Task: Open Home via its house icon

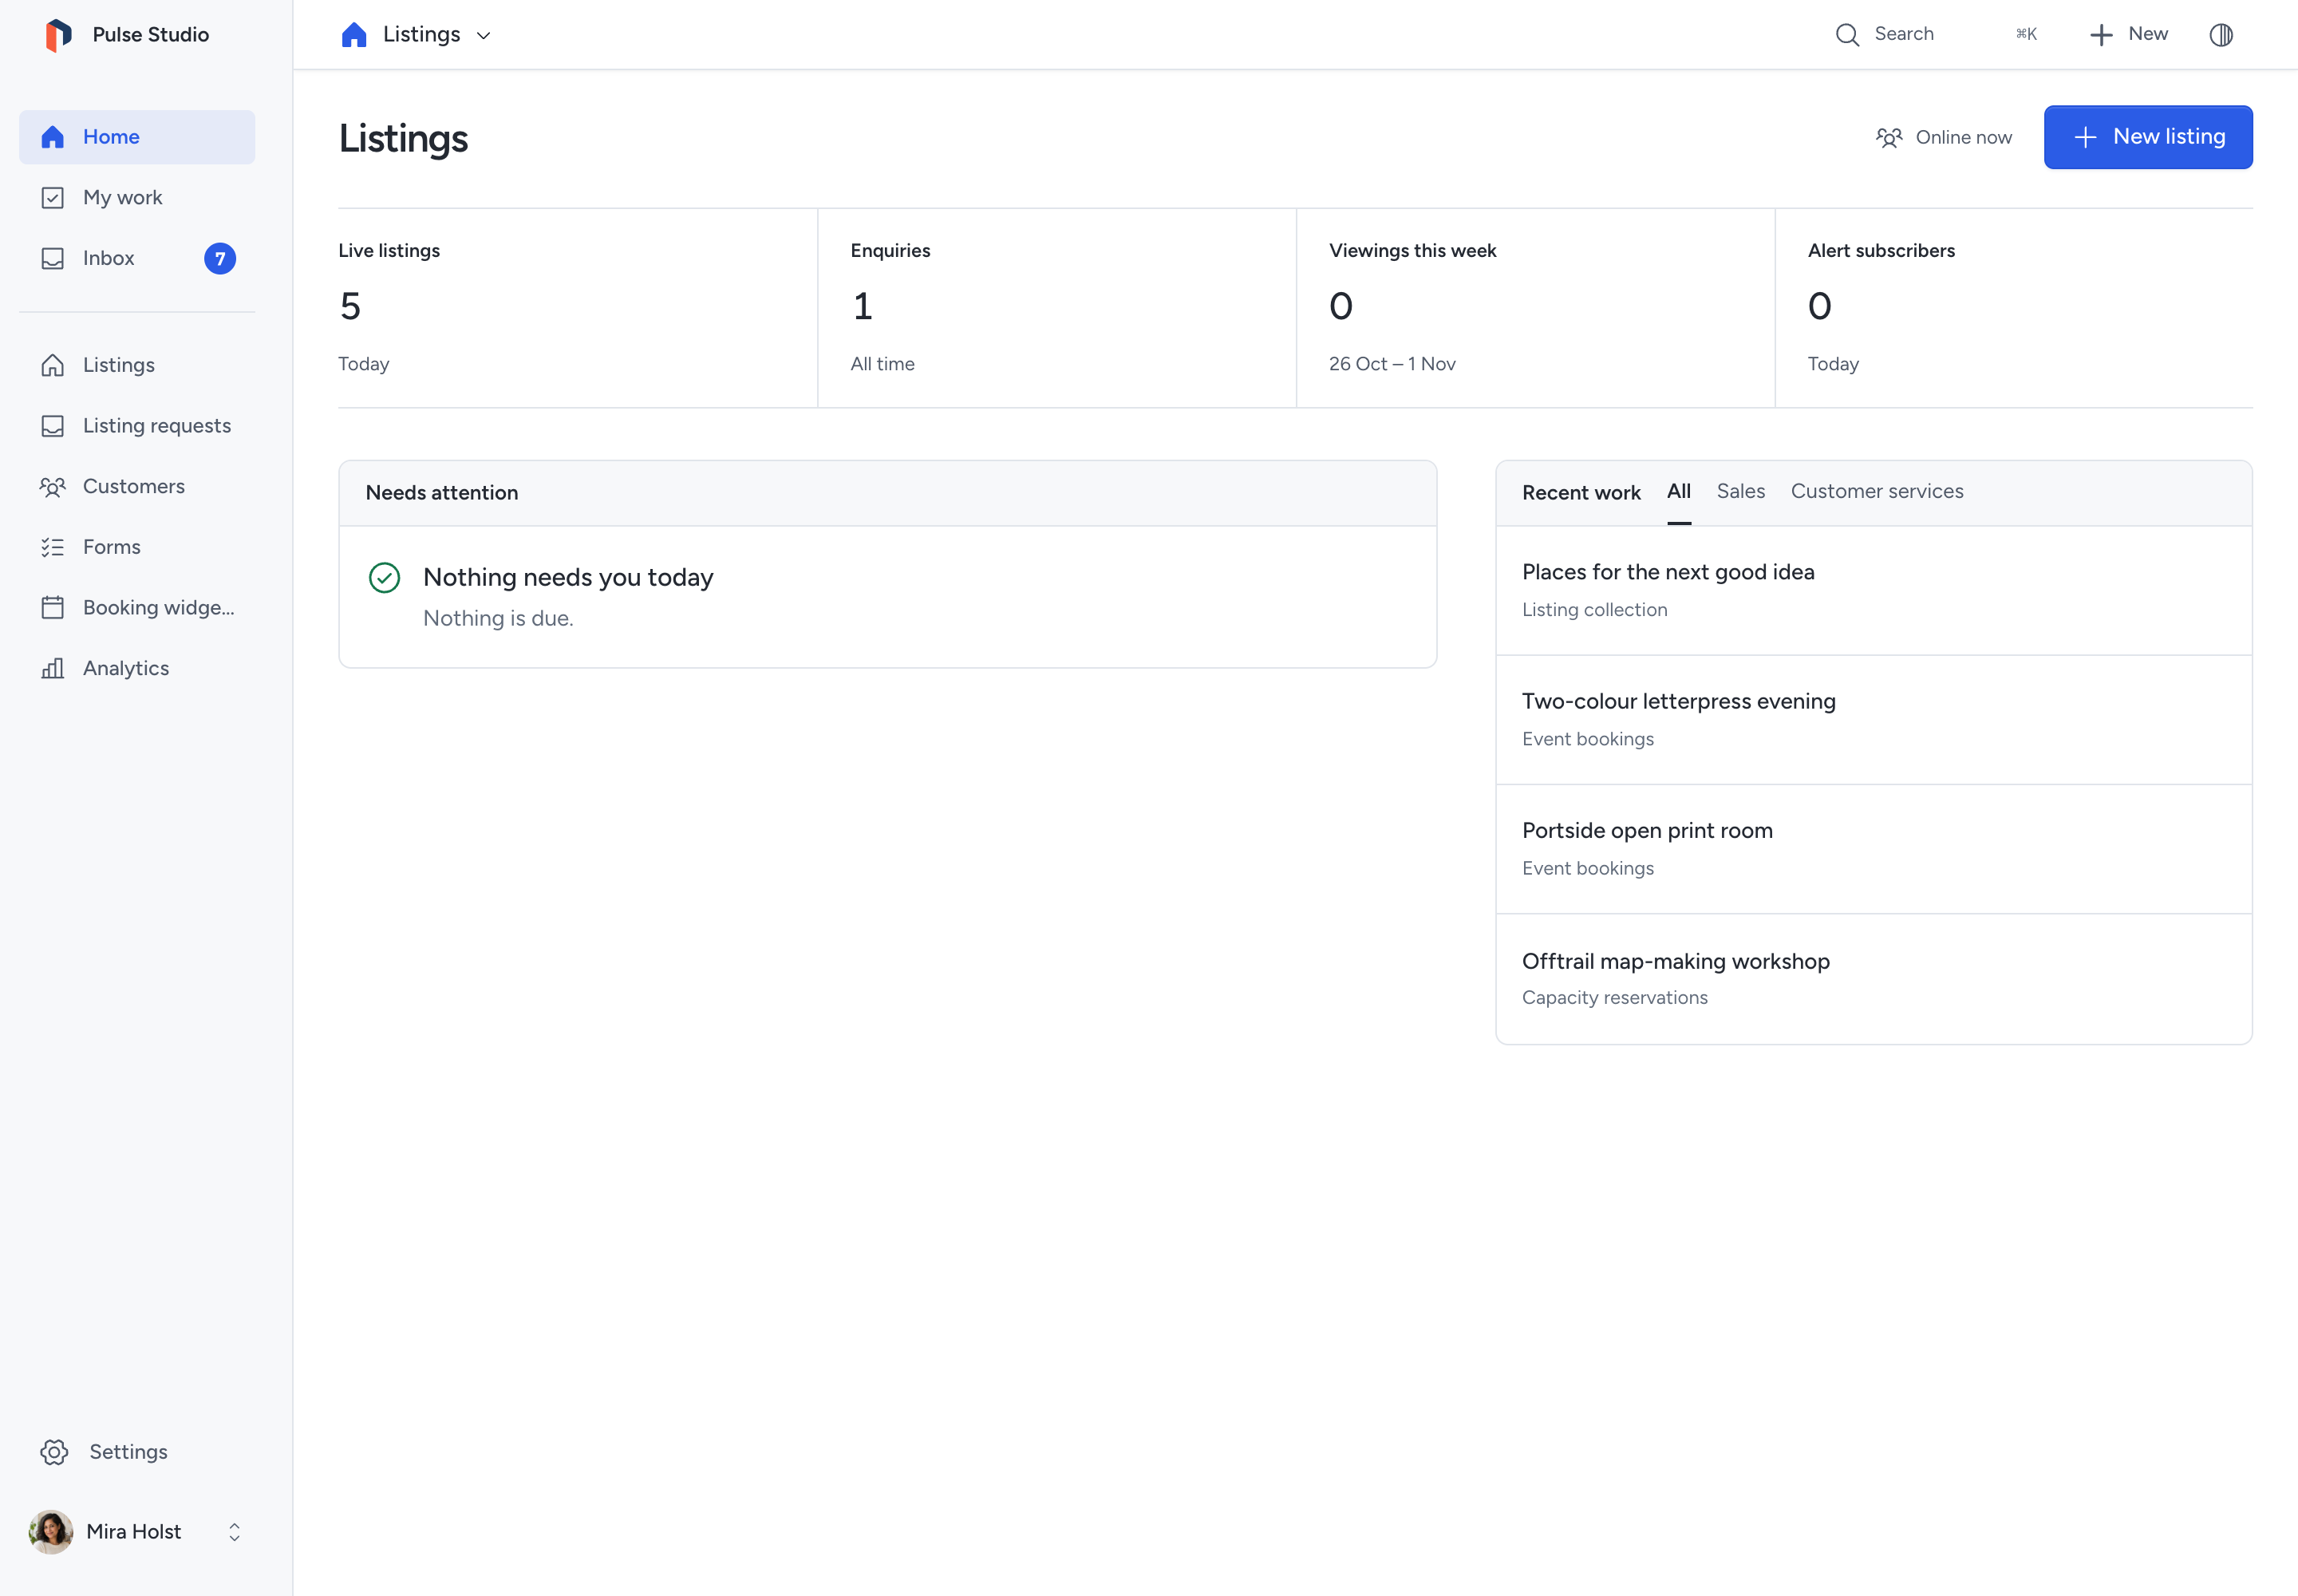Action: pos(53,137)
